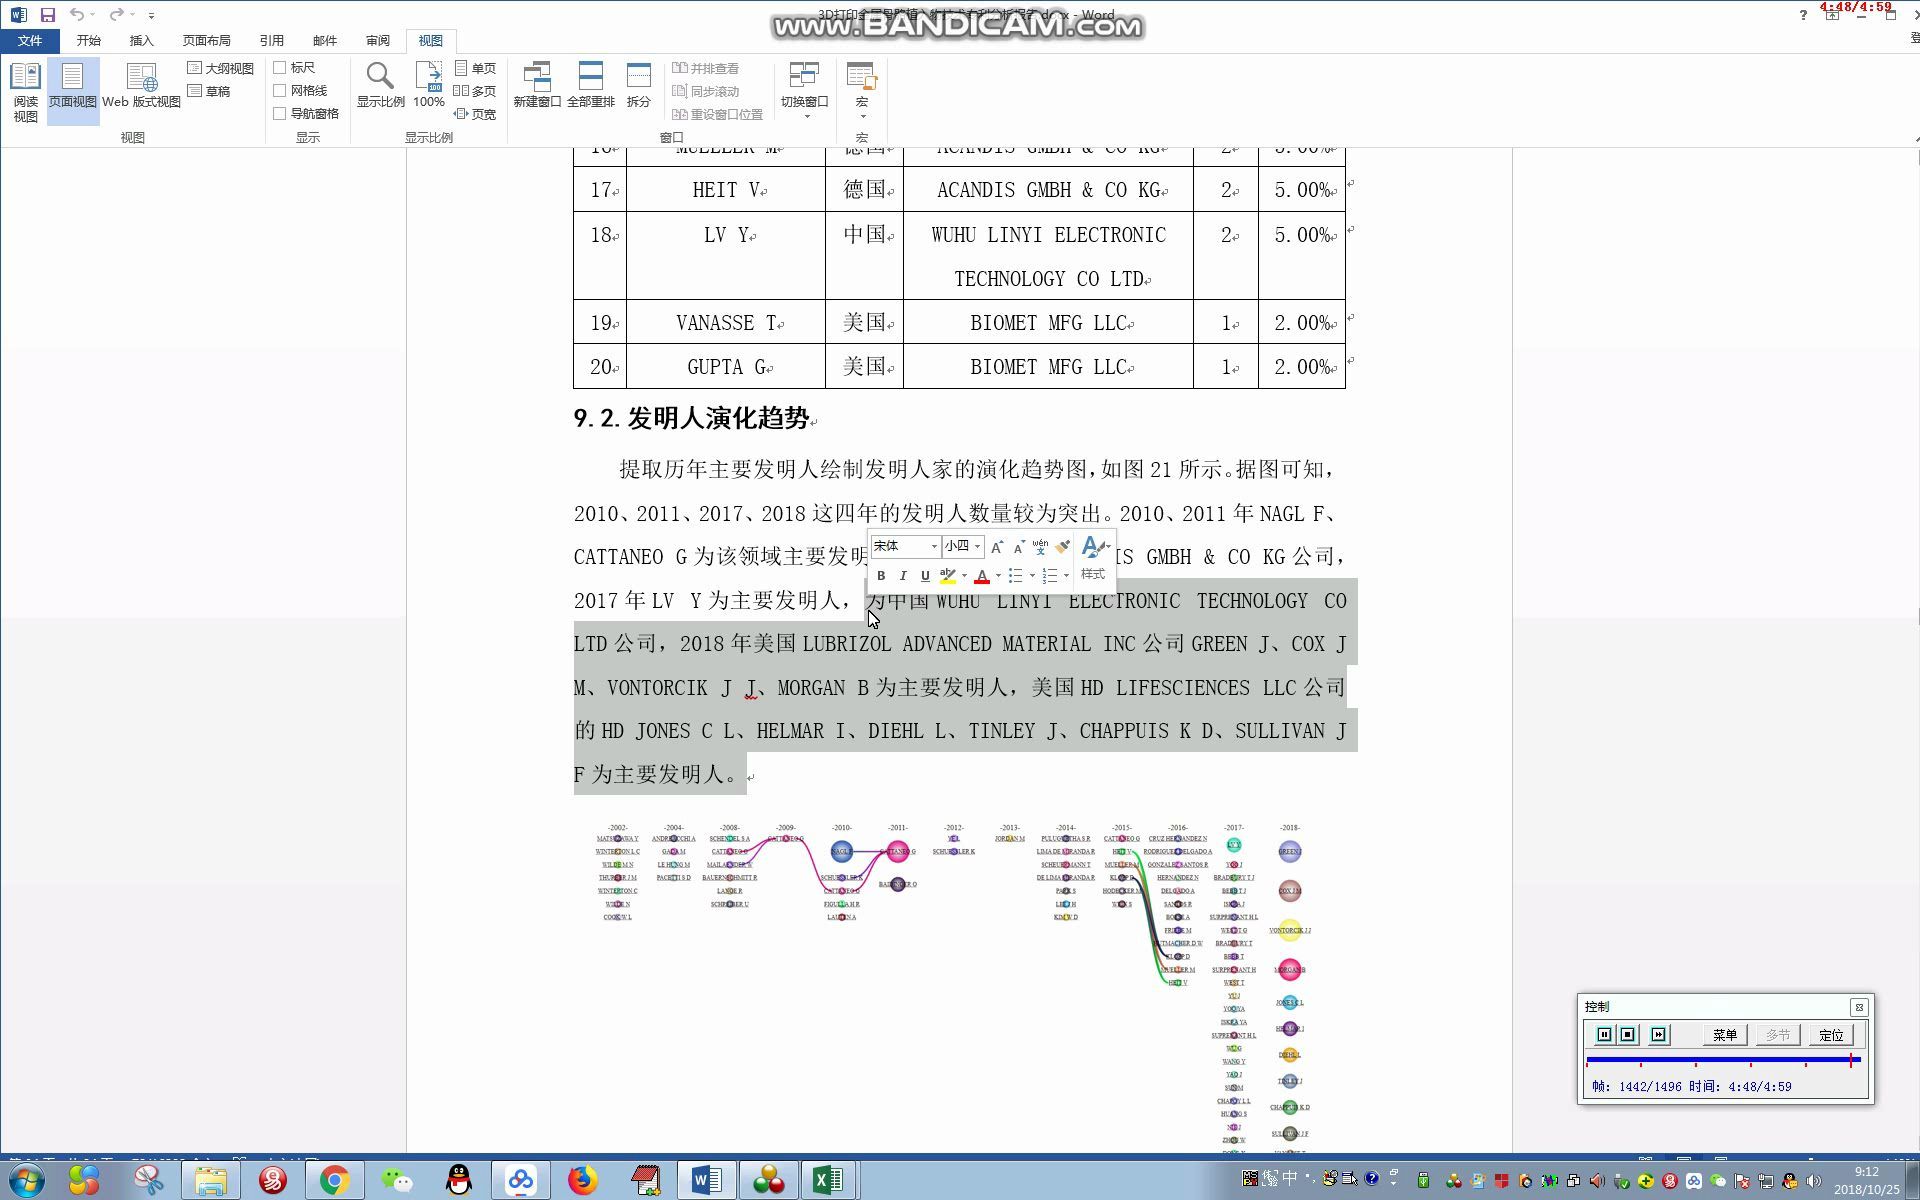This screenshot has width=1920, height=1200.
Task: Click Menu button (菜单) in control panel
Action: (1724, 1035)
